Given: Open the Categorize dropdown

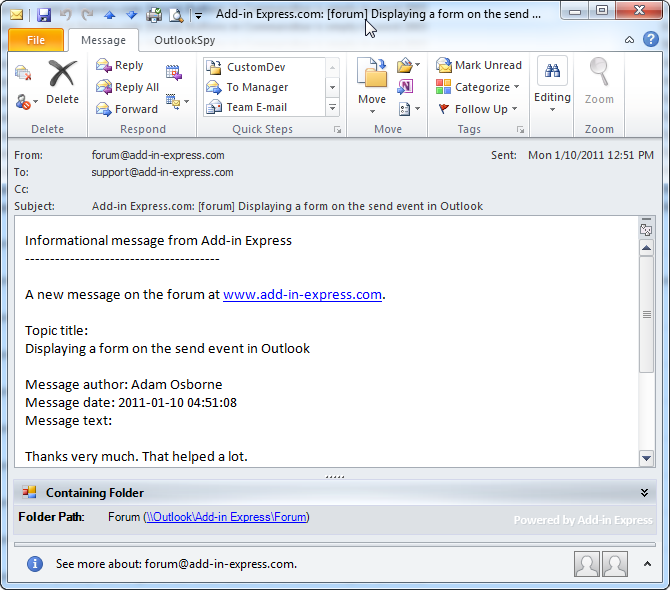Looking at the screenshot, I should (x=478, y=87).
